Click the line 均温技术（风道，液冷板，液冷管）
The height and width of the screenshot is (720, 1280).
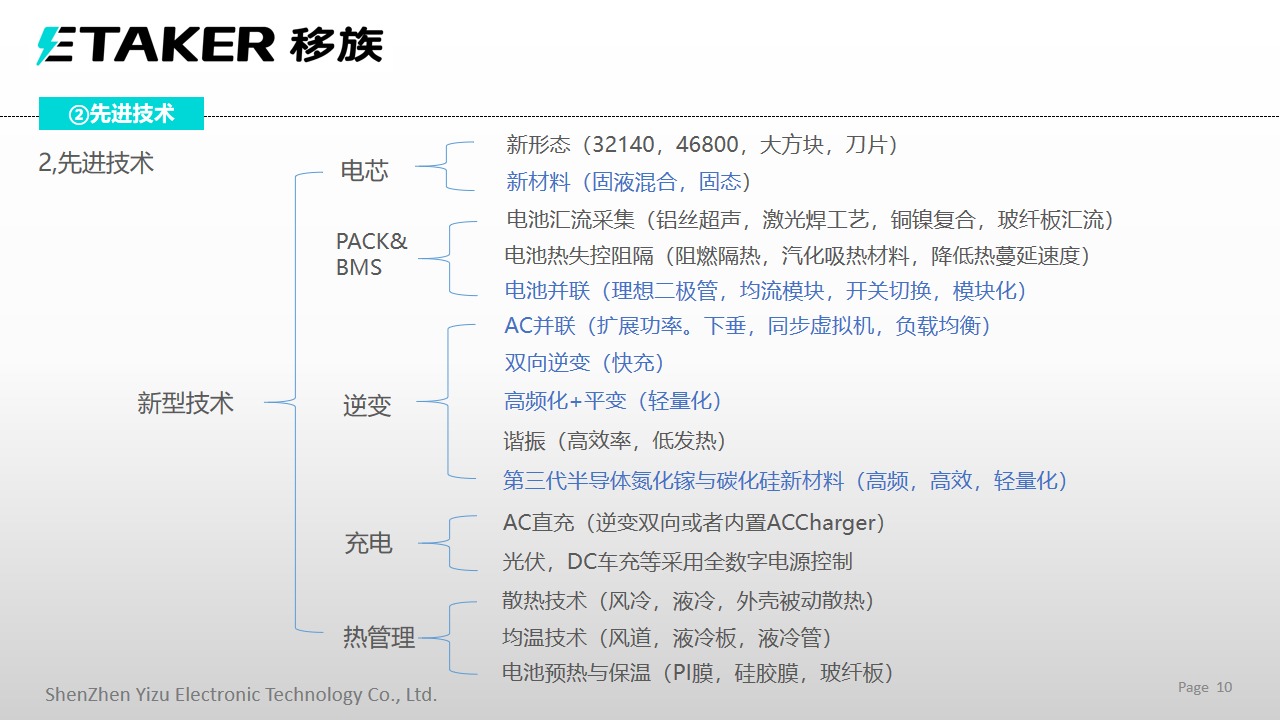click(668, 638)
